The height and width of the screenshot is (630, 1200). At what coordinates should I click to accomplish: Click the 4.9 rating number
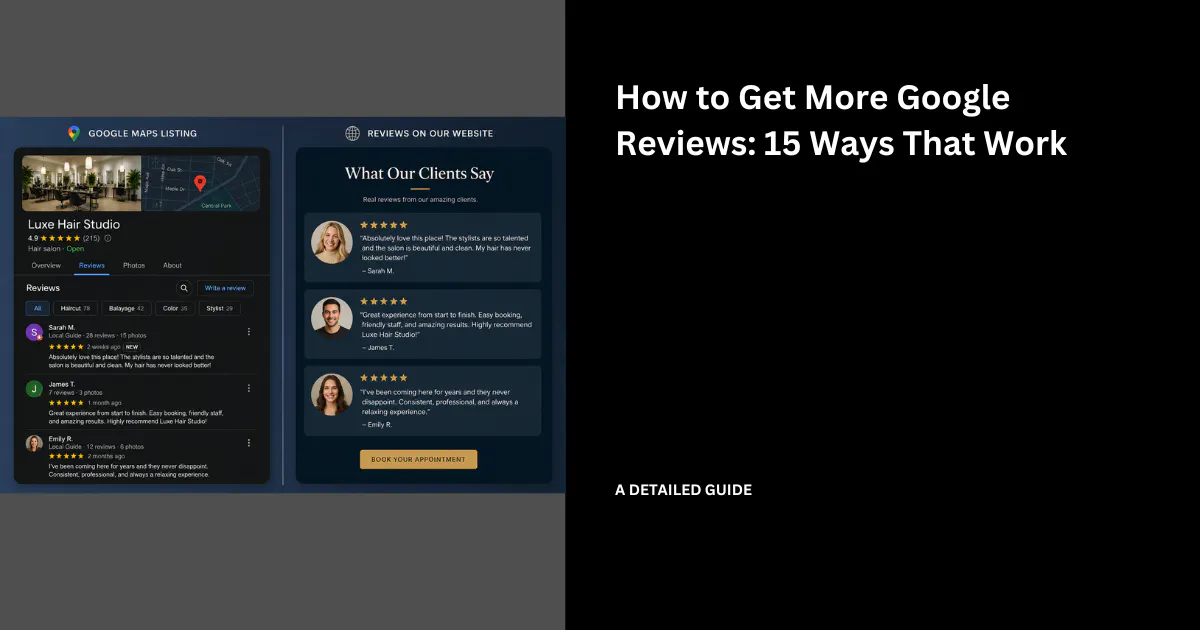click(x=33, y=239)
